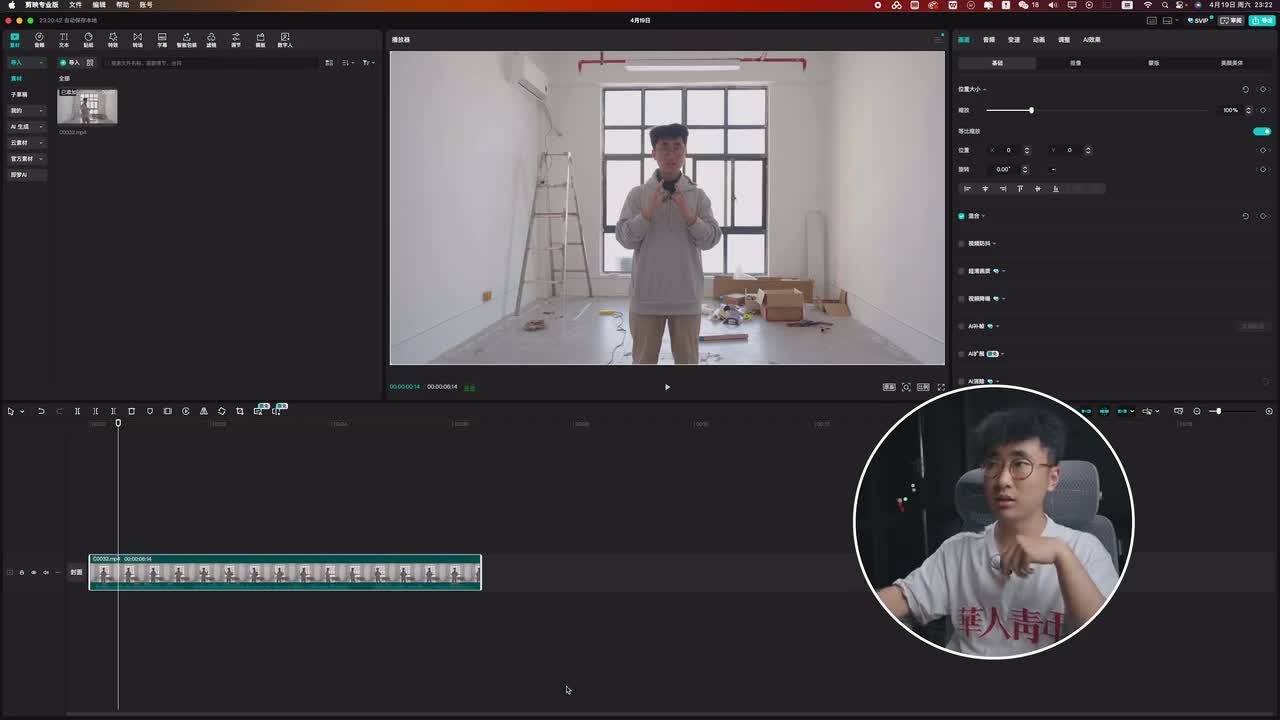Image resolution: width=1280 pixels, height=720 pixels.
Task: Open the media sort order dropdown
Action: pyautogui.click(x=347, y=63)
